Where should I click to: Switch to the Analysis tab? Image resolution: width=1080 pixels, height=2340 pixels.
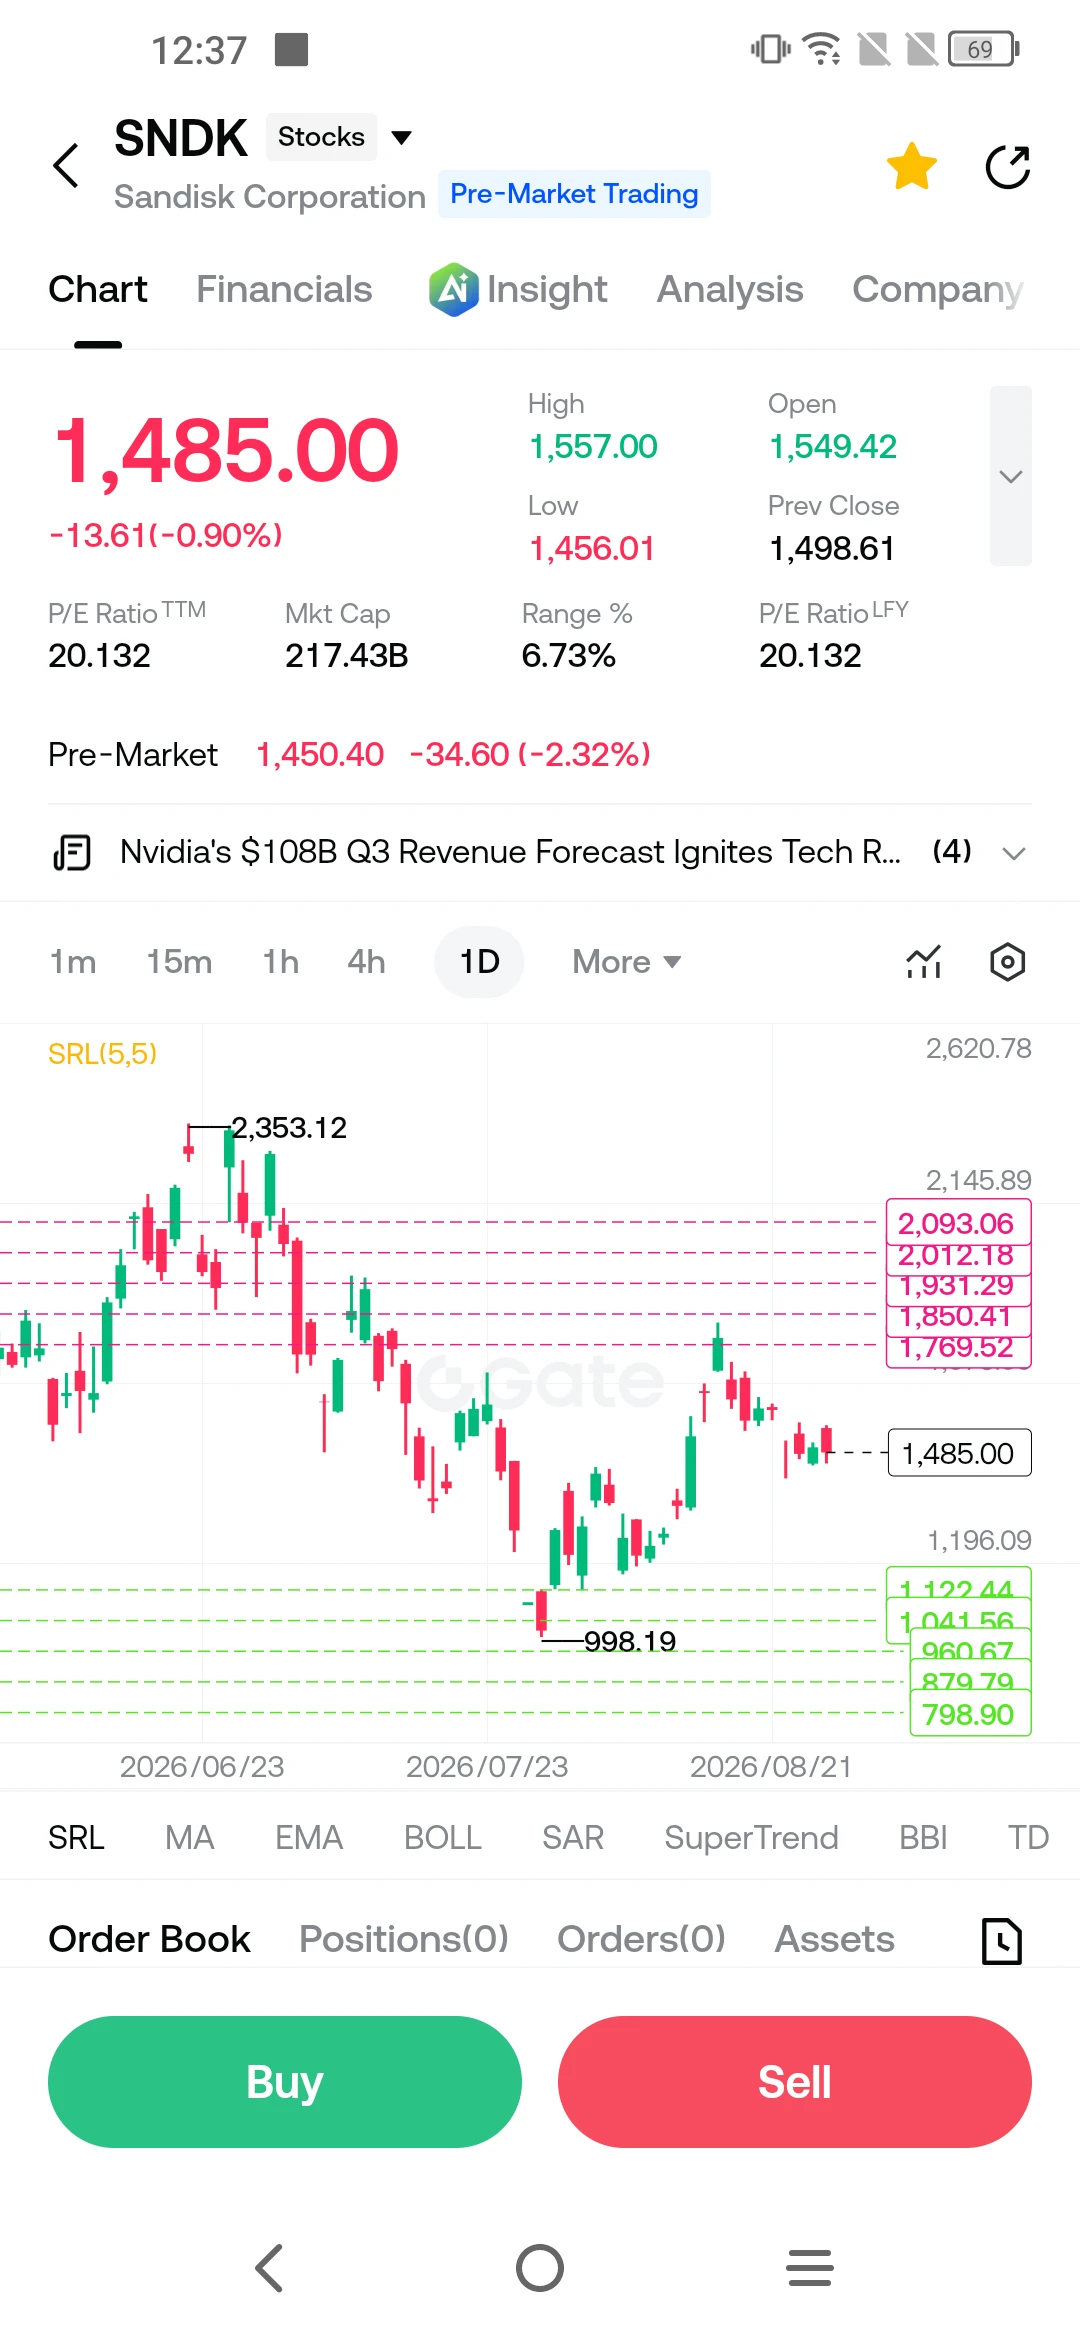point(730,290)
